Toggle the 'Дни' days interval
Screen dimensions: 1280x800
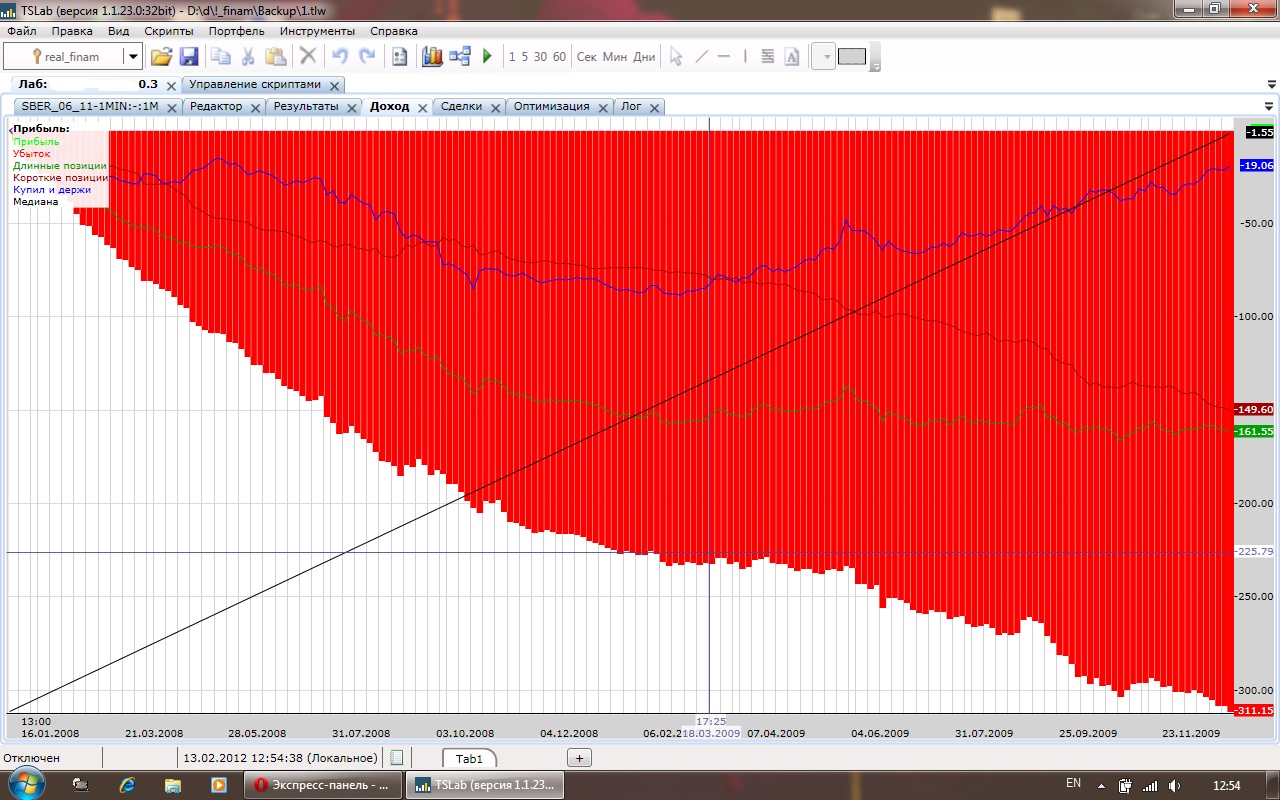coord(644,57)
